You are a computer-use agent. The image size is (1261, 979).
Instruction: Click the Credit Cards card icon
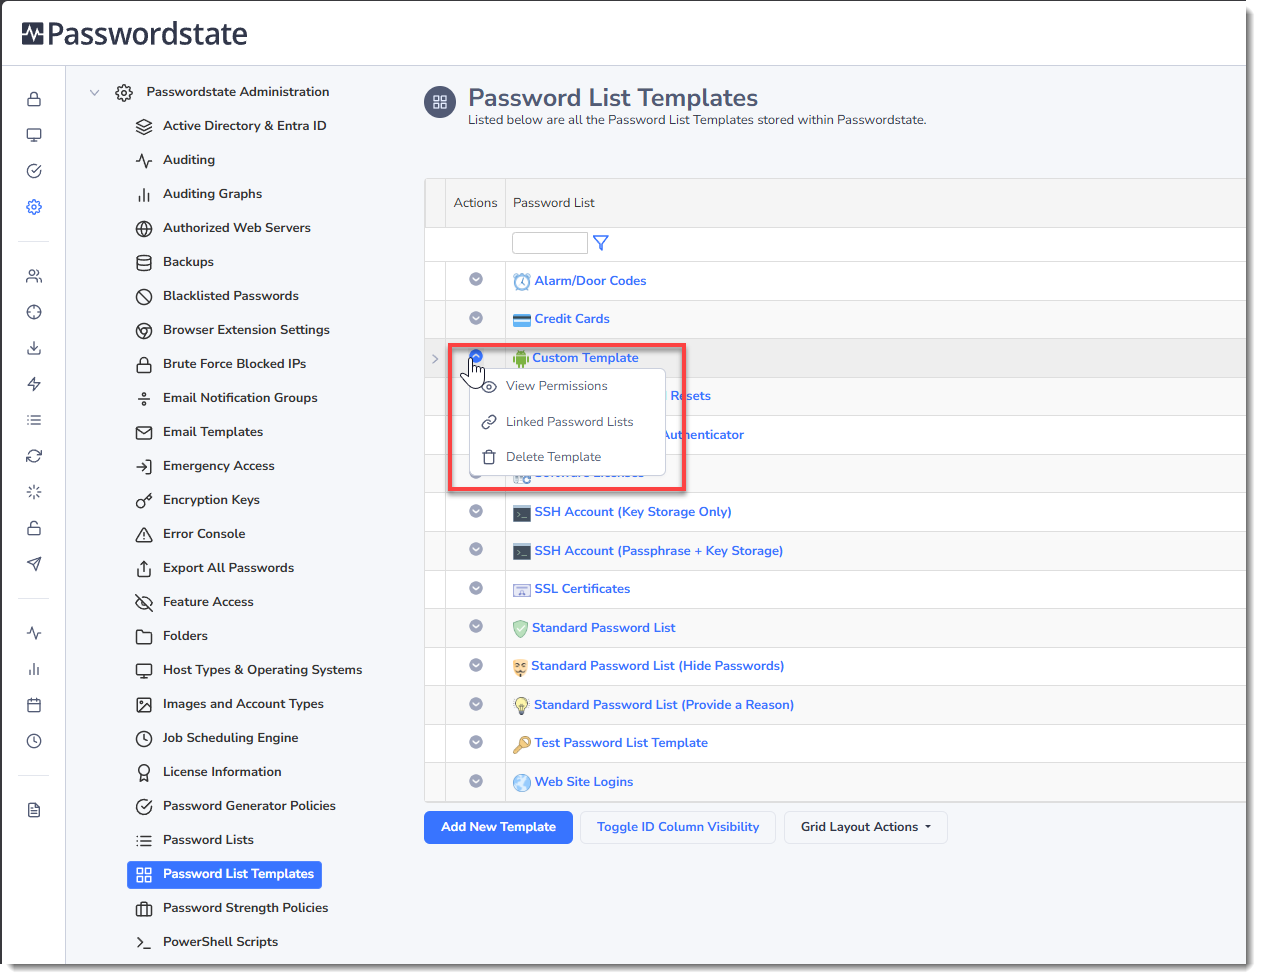coord(522,320)
